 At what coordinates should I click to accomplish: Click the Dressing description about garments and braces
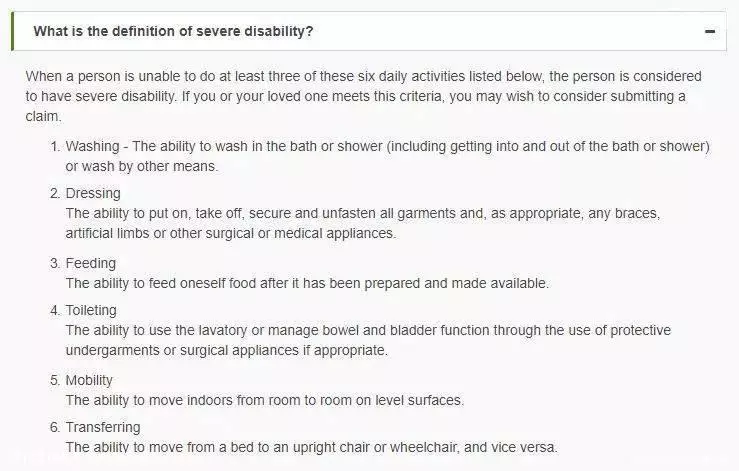(363, 223)
